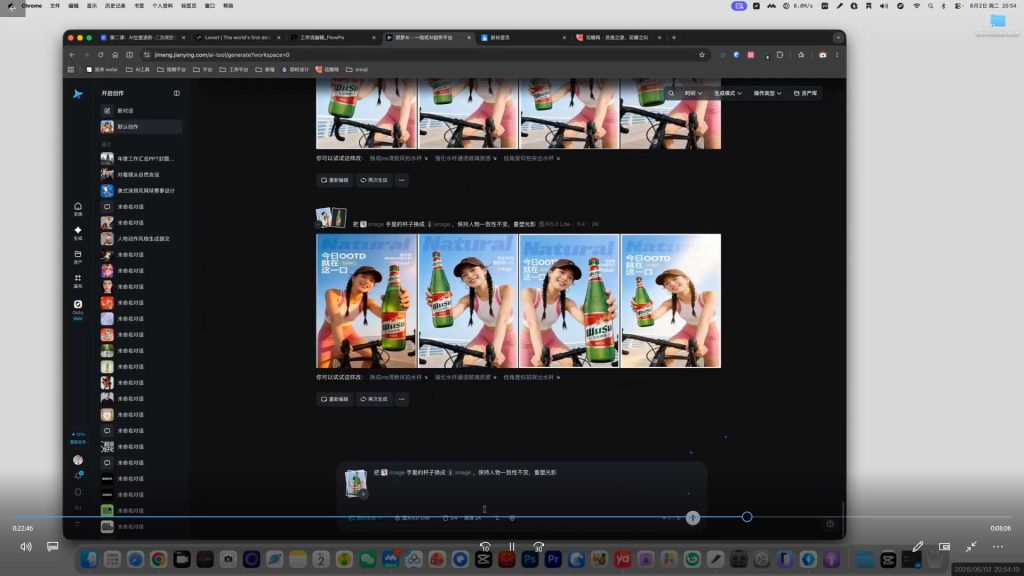Open more options under lower image set
Screen dimensions: 1024x576
pos(402,399)
